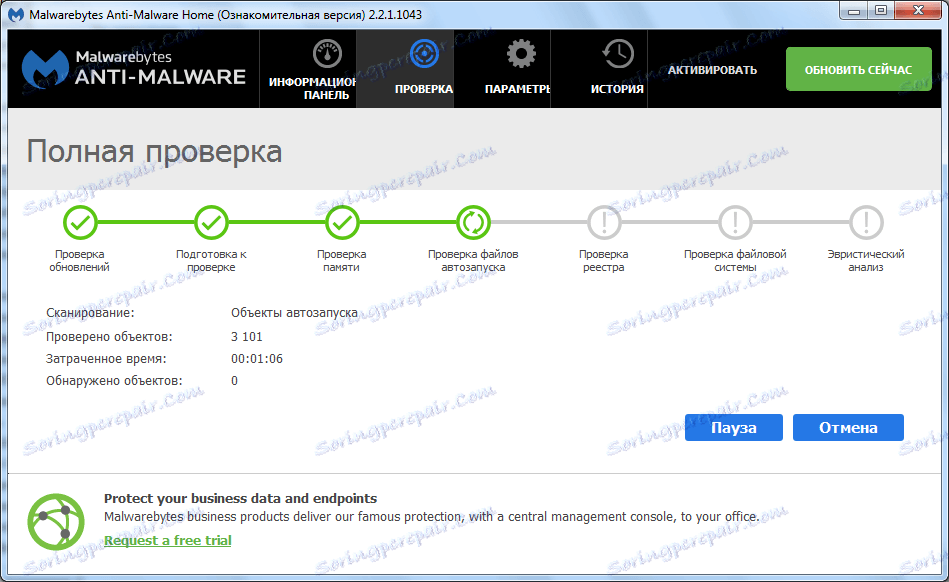Cancel the scan with Отмена button
Screen dimensions: 949x582
coord(848,428)
